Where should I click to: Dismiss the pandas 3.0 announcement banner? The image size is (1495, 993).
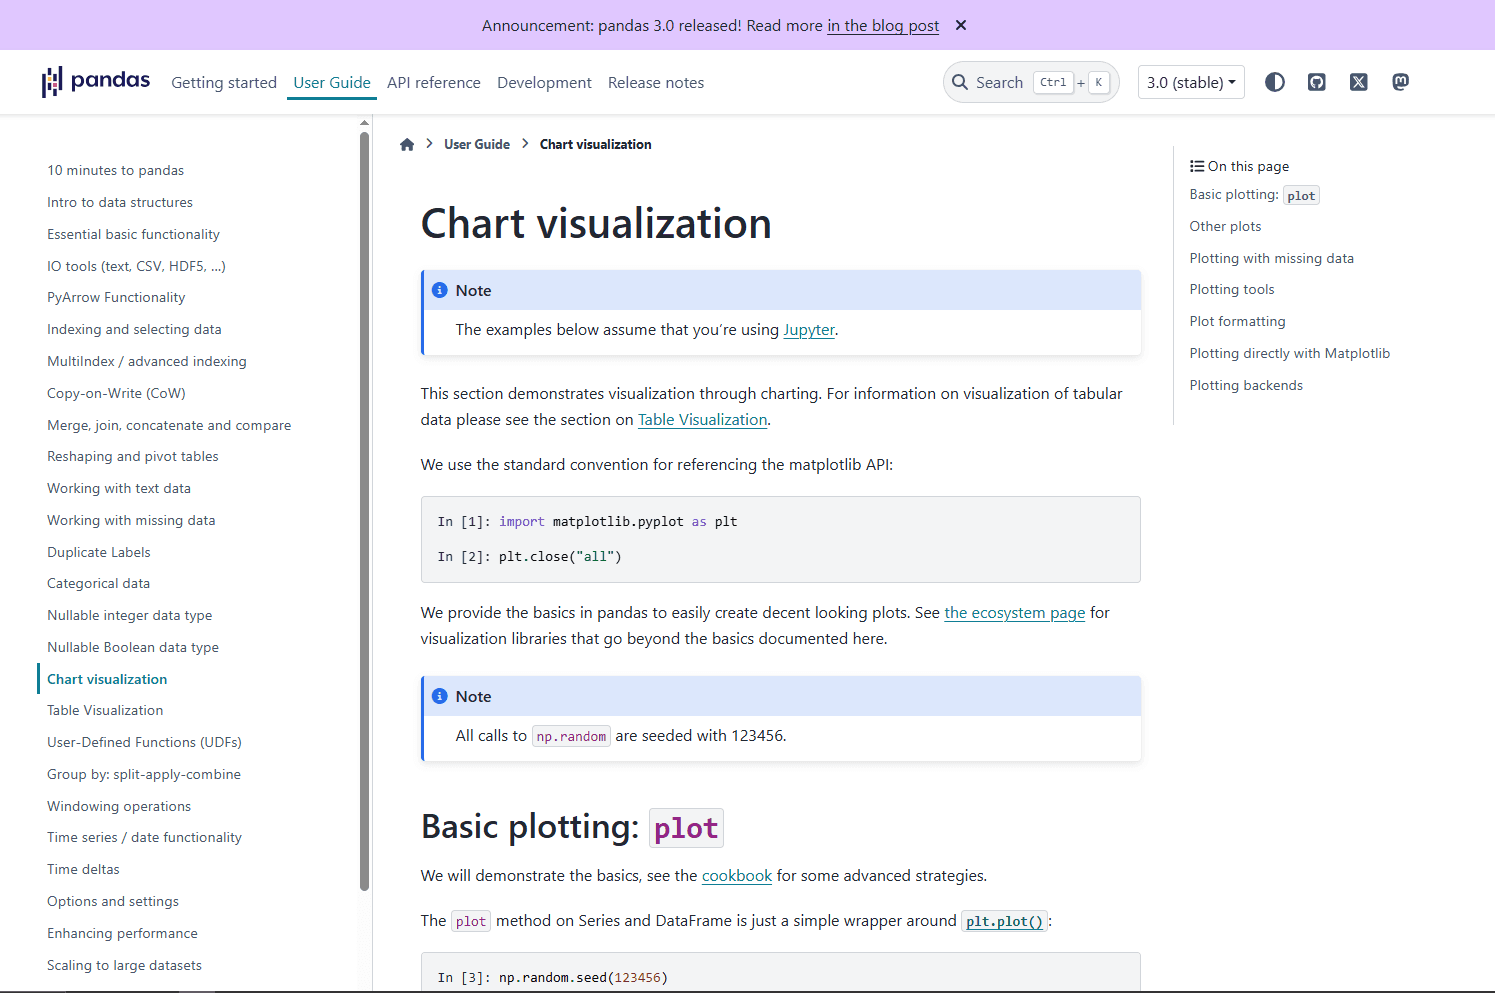(x=961, y=25)
